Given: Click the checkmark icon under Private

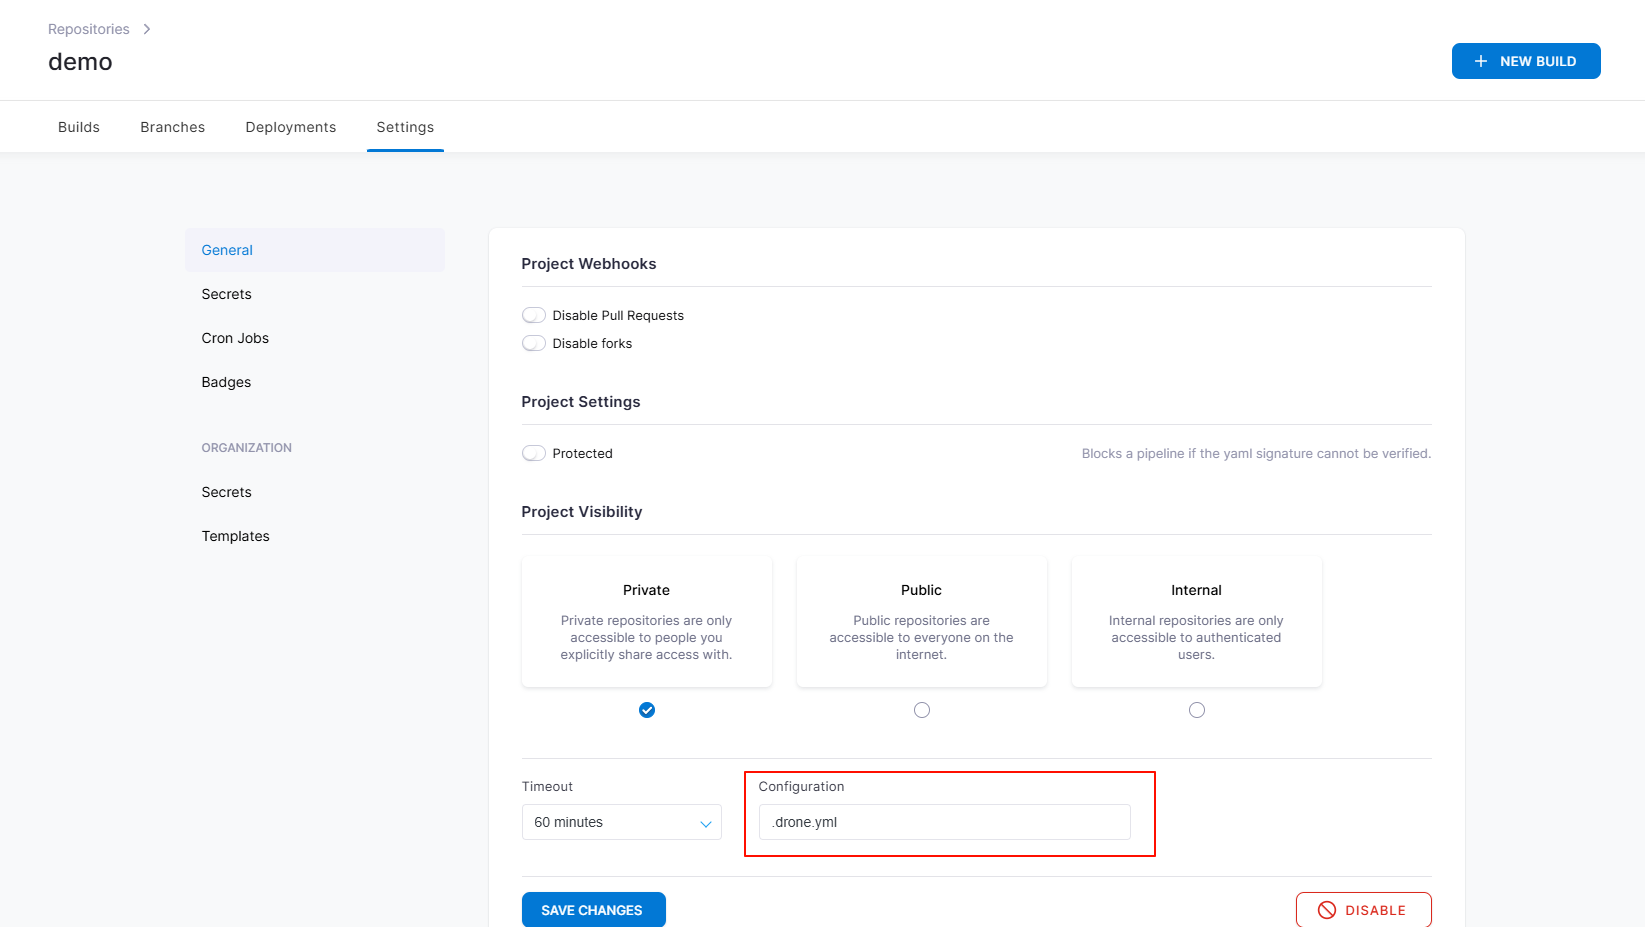Looking at the screenshot, I should [647, 710].
